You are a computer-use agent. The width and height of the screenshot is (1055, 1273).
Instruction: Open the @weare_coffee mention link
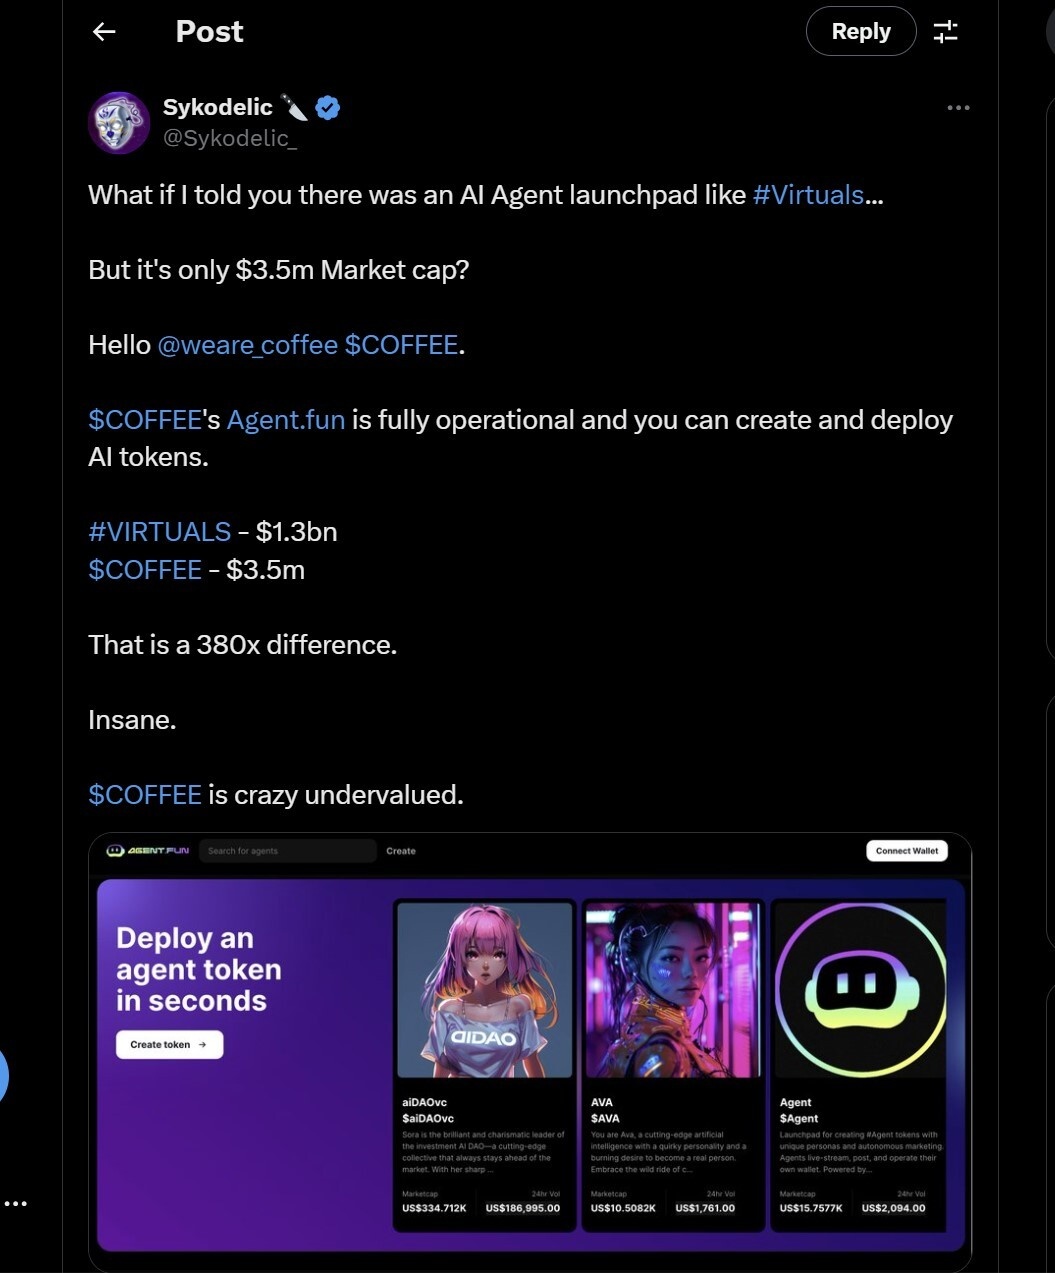point(248,345)
